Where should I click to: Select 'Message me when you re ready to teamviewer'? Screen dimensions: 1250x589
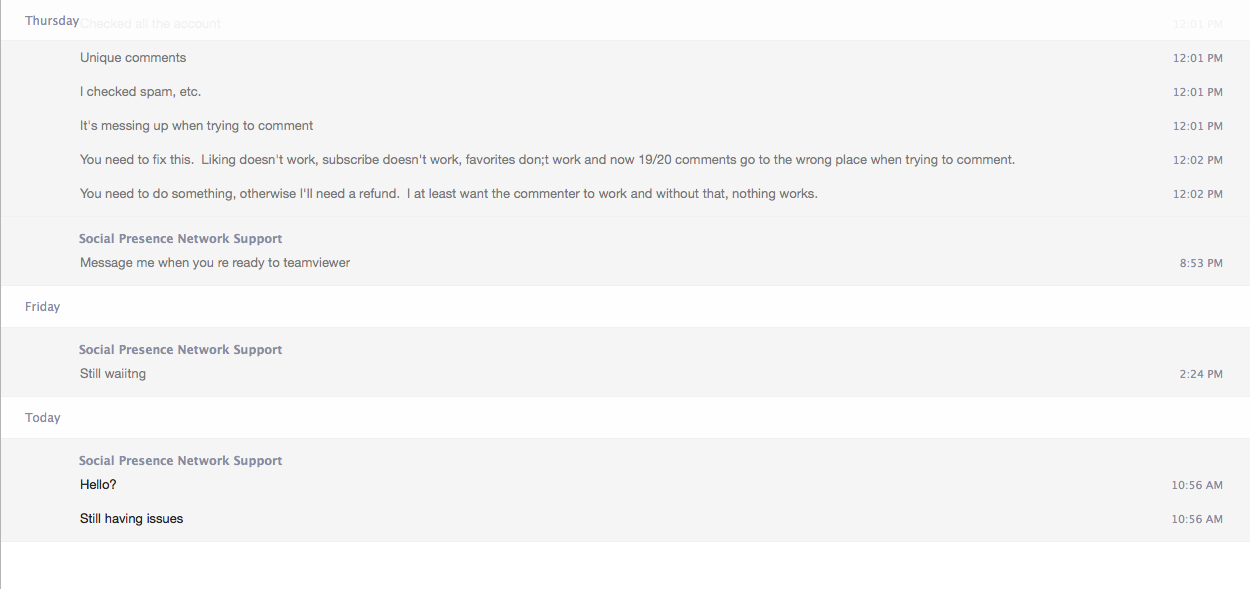pyautogui.click(x=215, y=263)
